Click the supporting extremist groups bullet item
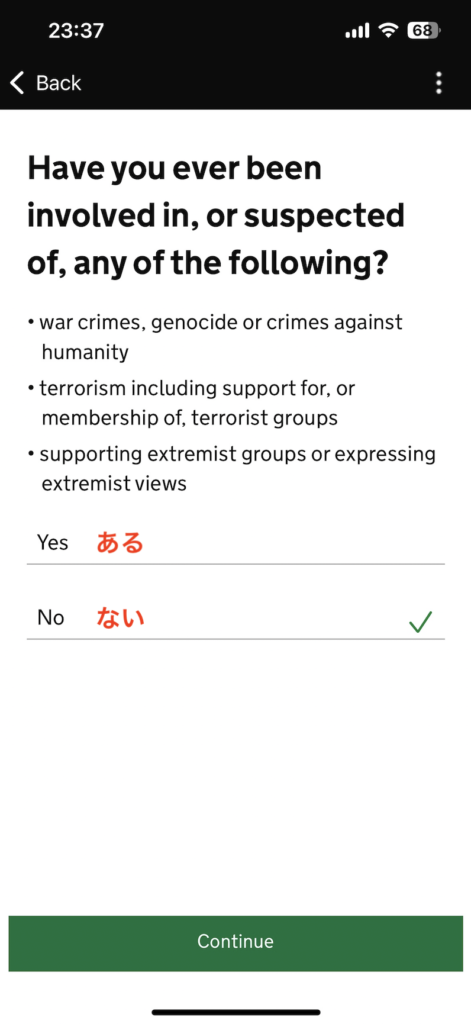 (231, 469)
